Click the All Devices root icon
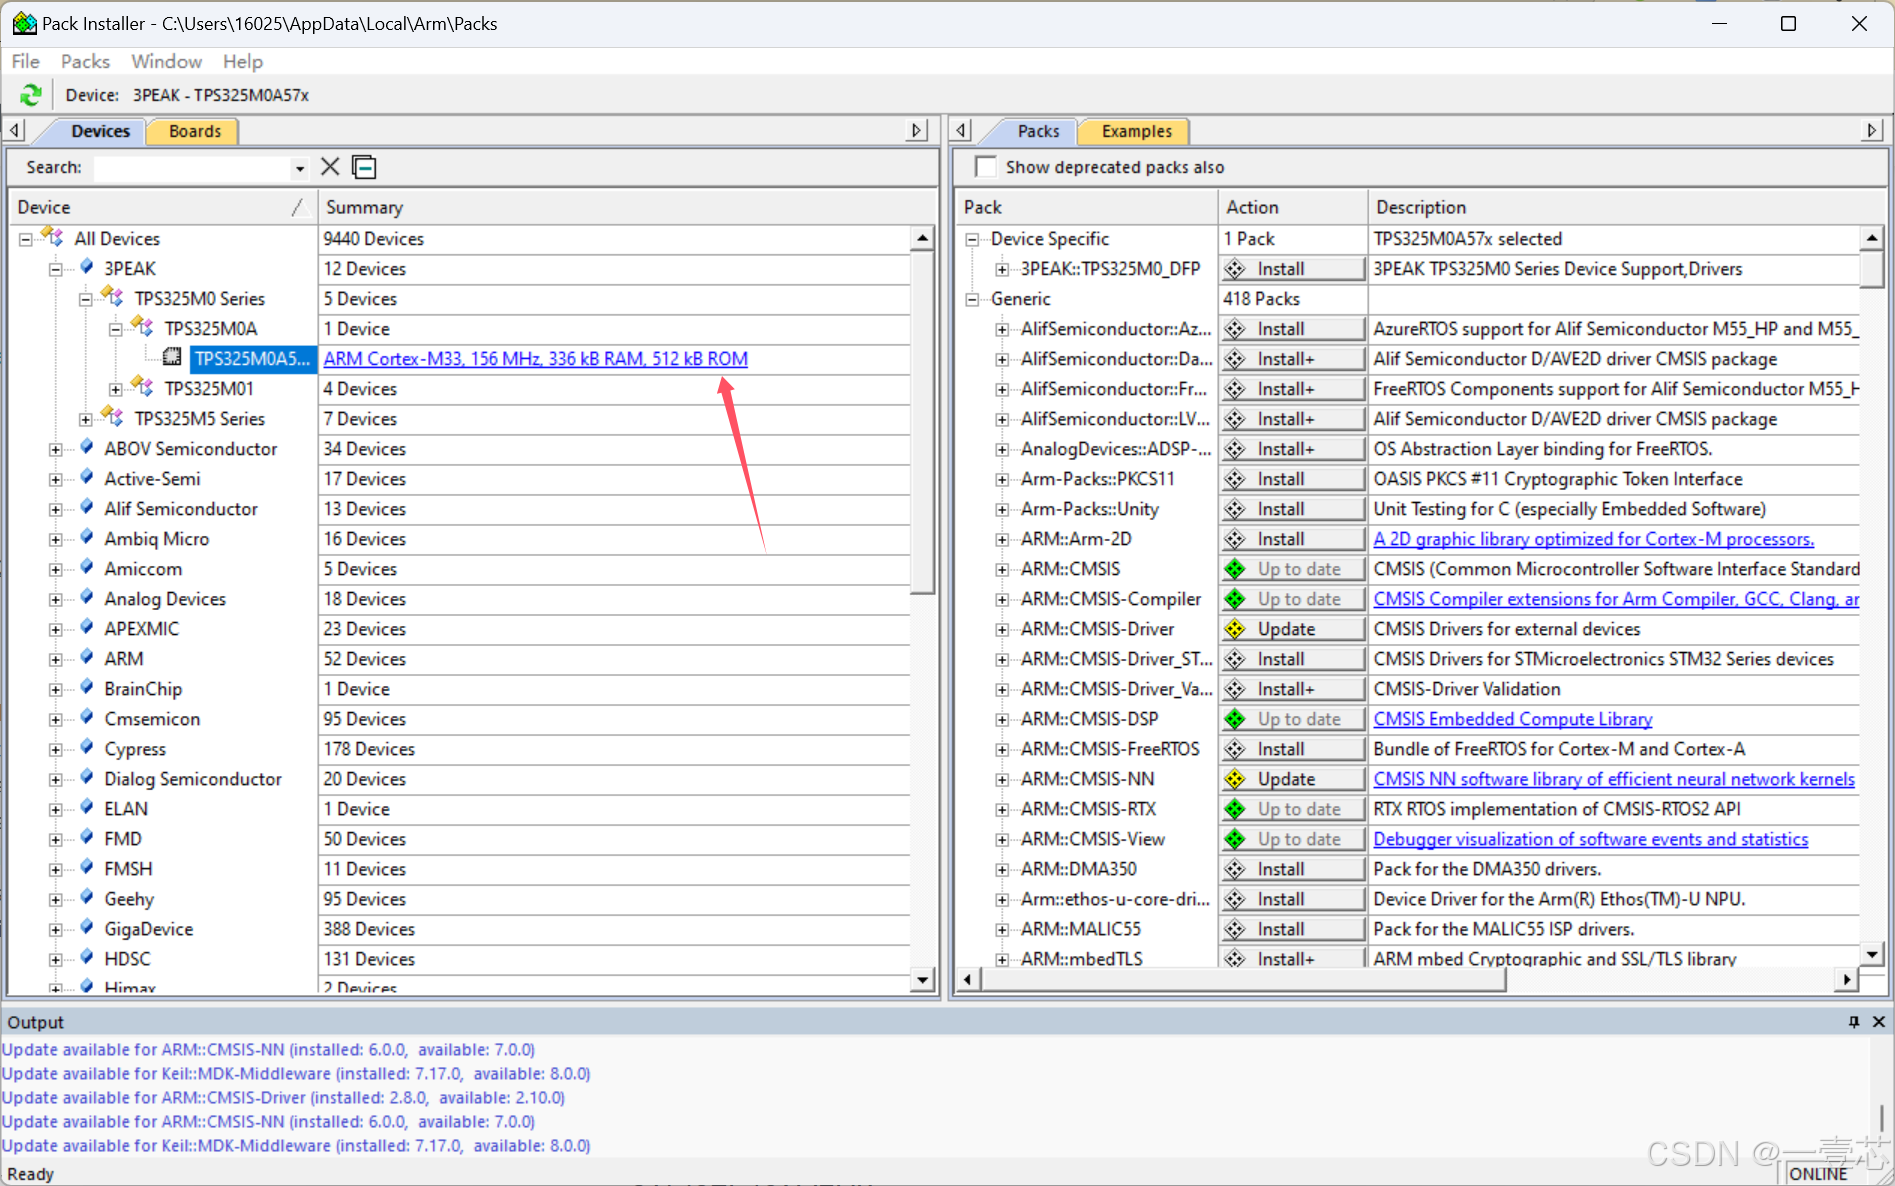This screenshot has height=1186, width=1895. tap(53, 238)
